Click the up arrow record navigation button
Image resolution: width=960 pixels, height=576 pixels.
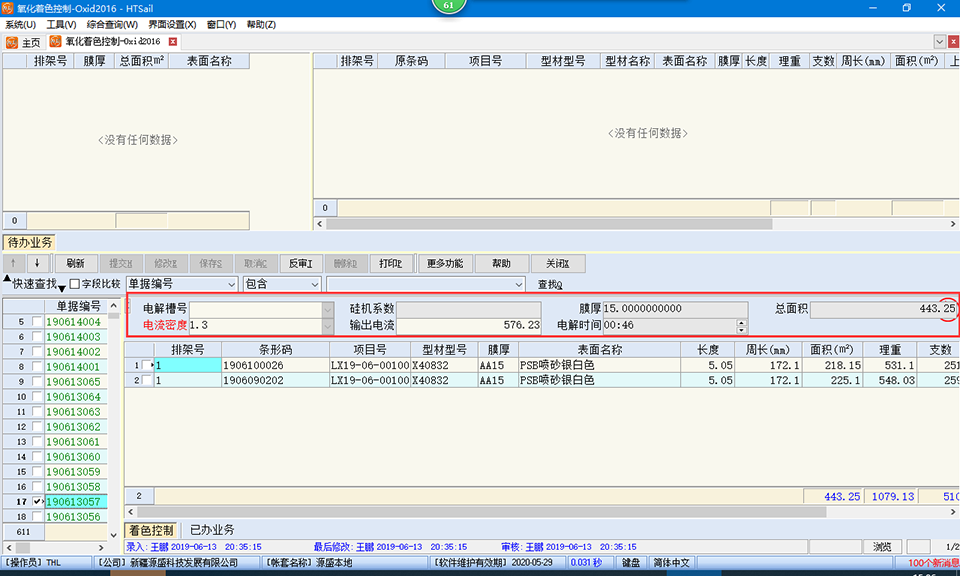pyautogui.click(x=15, y=264)
